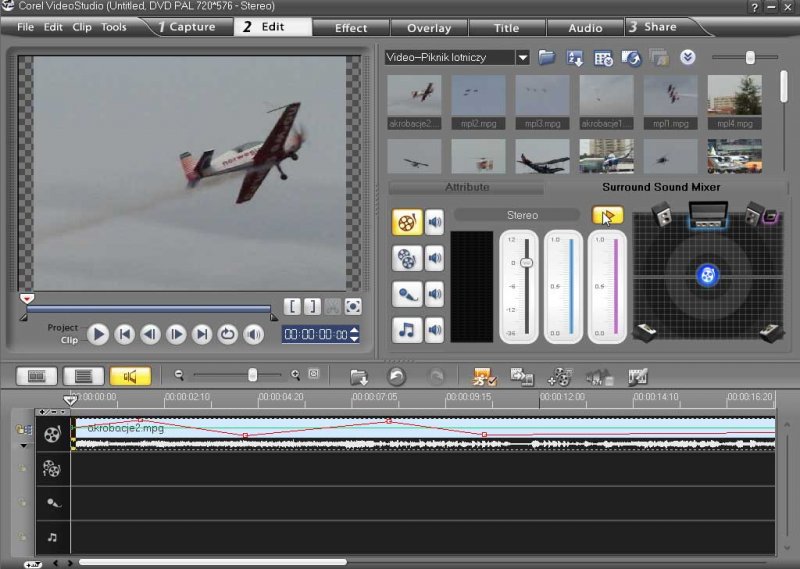Select the Voice Track microphone in mixer
This screenshot has height=569, width=800.
click(x=407, y=293)
